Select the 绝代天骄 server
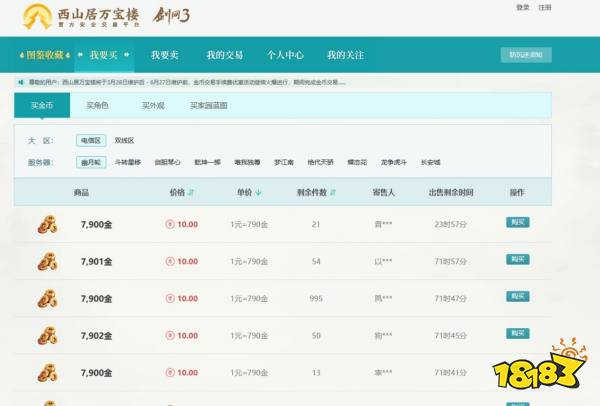600x406 pixels. (320, 162)
